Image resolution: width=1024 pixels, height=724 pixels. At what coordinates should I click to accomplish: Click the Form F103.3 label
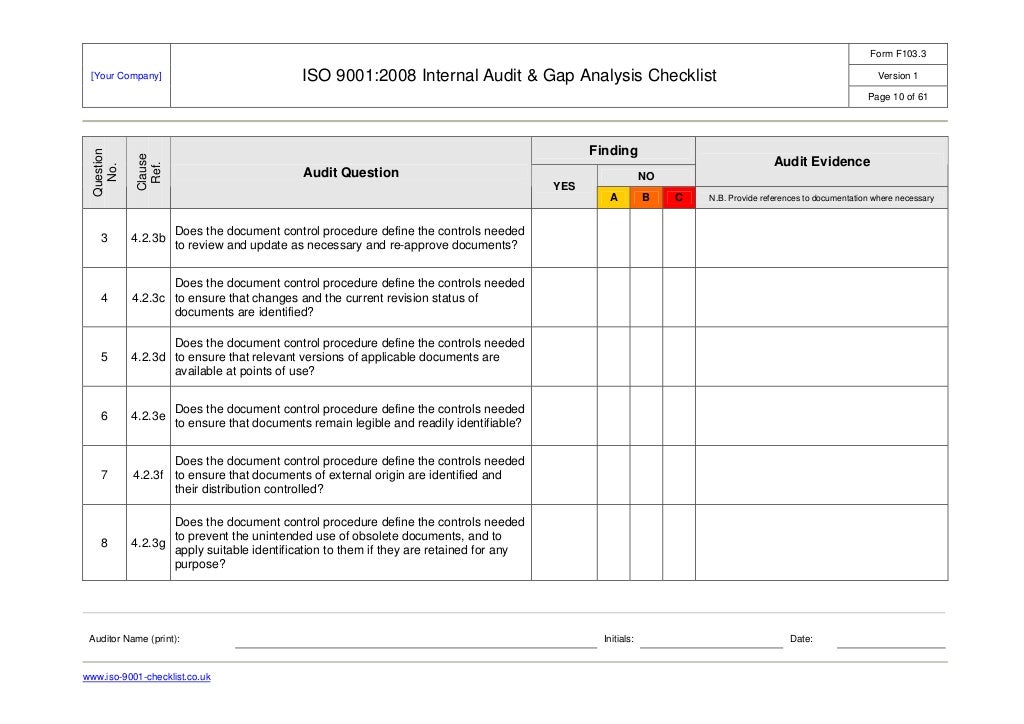point(898,54)
